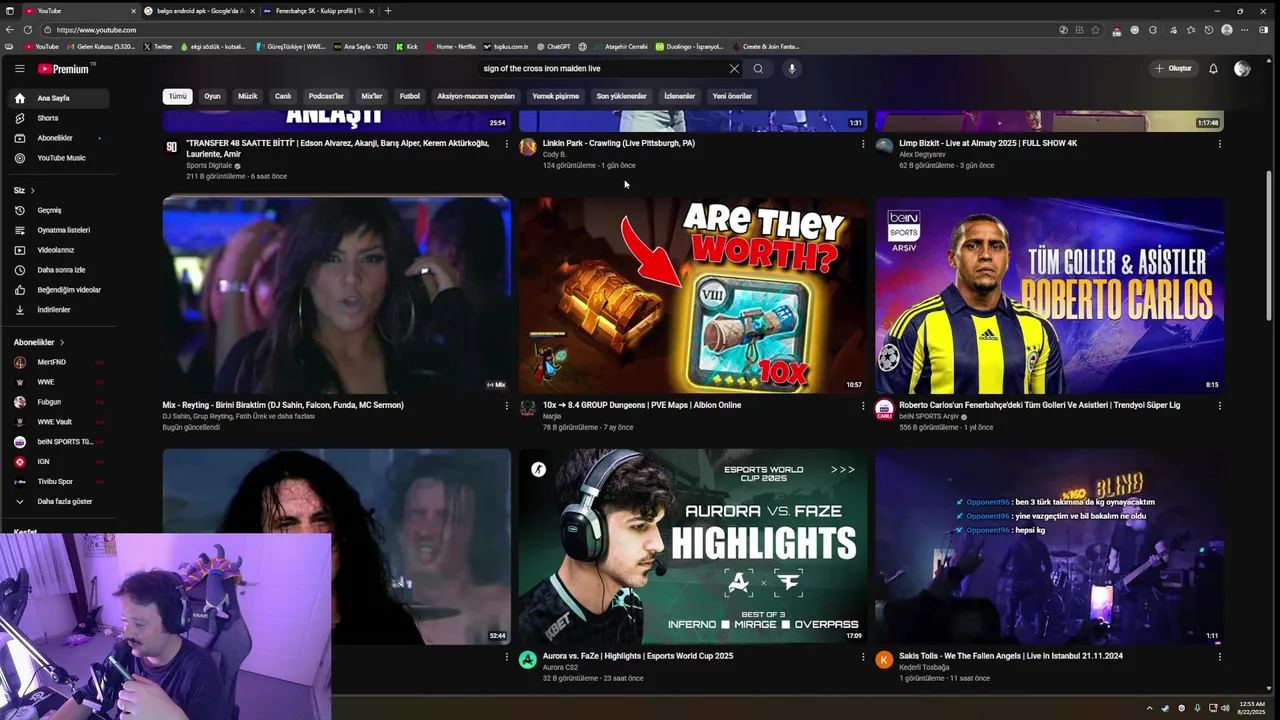Open options for Roberto Carlos video
This screenshot has height=720, width=1280.
pyautogui.click(x=1219, y=406)
